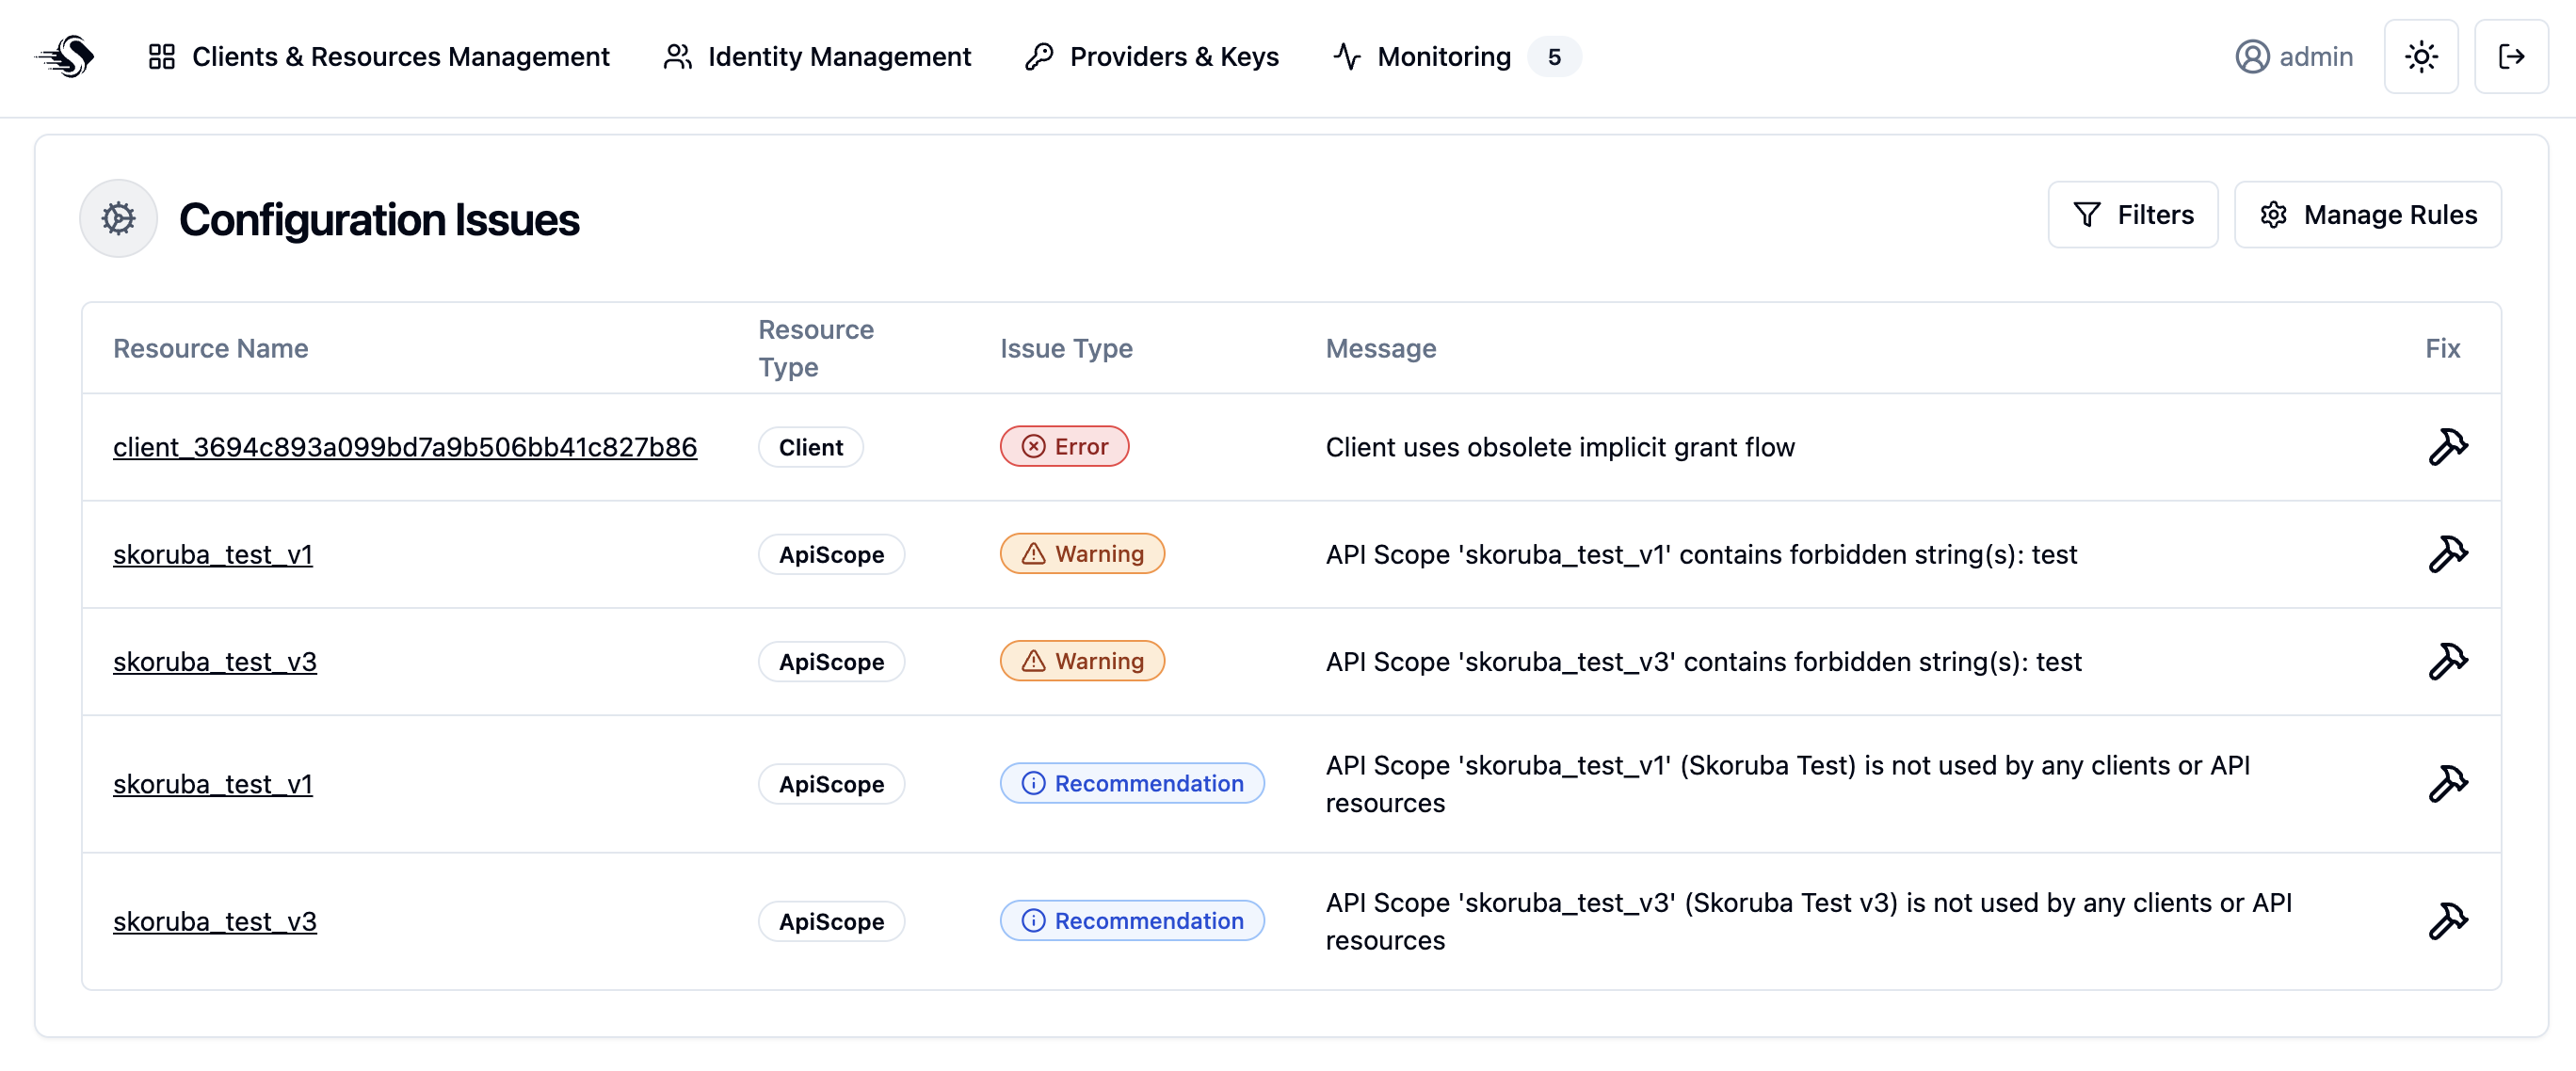Click the Recommendation badge for skoruba_test_v3
Image resolution: width=2576 pixels, height=1071 pixels.
(x=1132, y=920)
